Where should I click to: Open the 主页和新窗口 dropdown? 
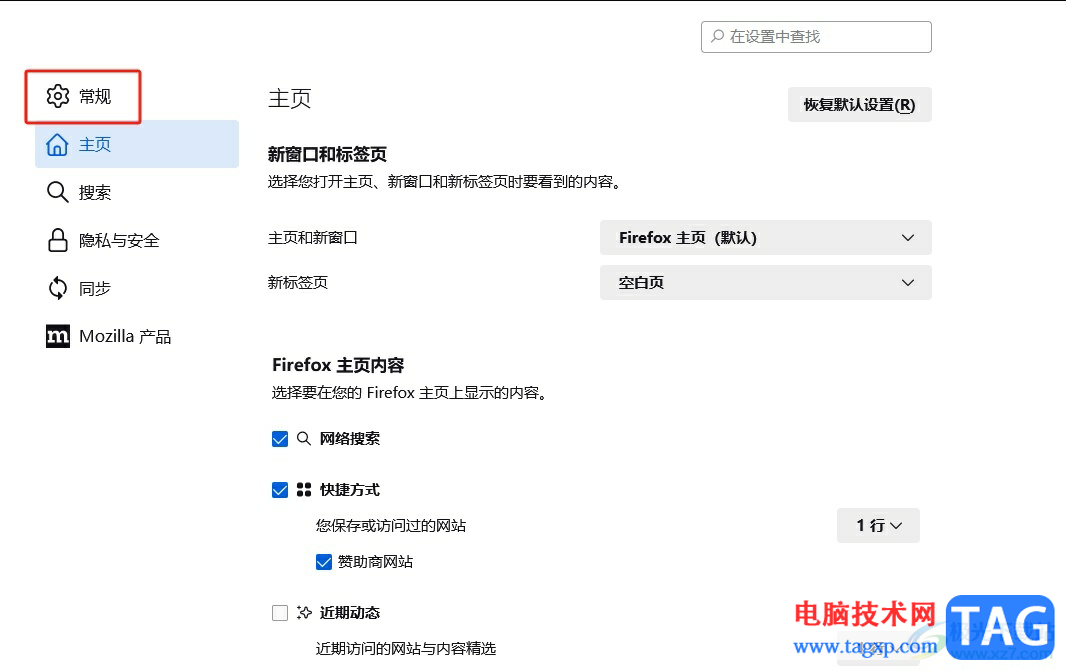tap(765, 238)
